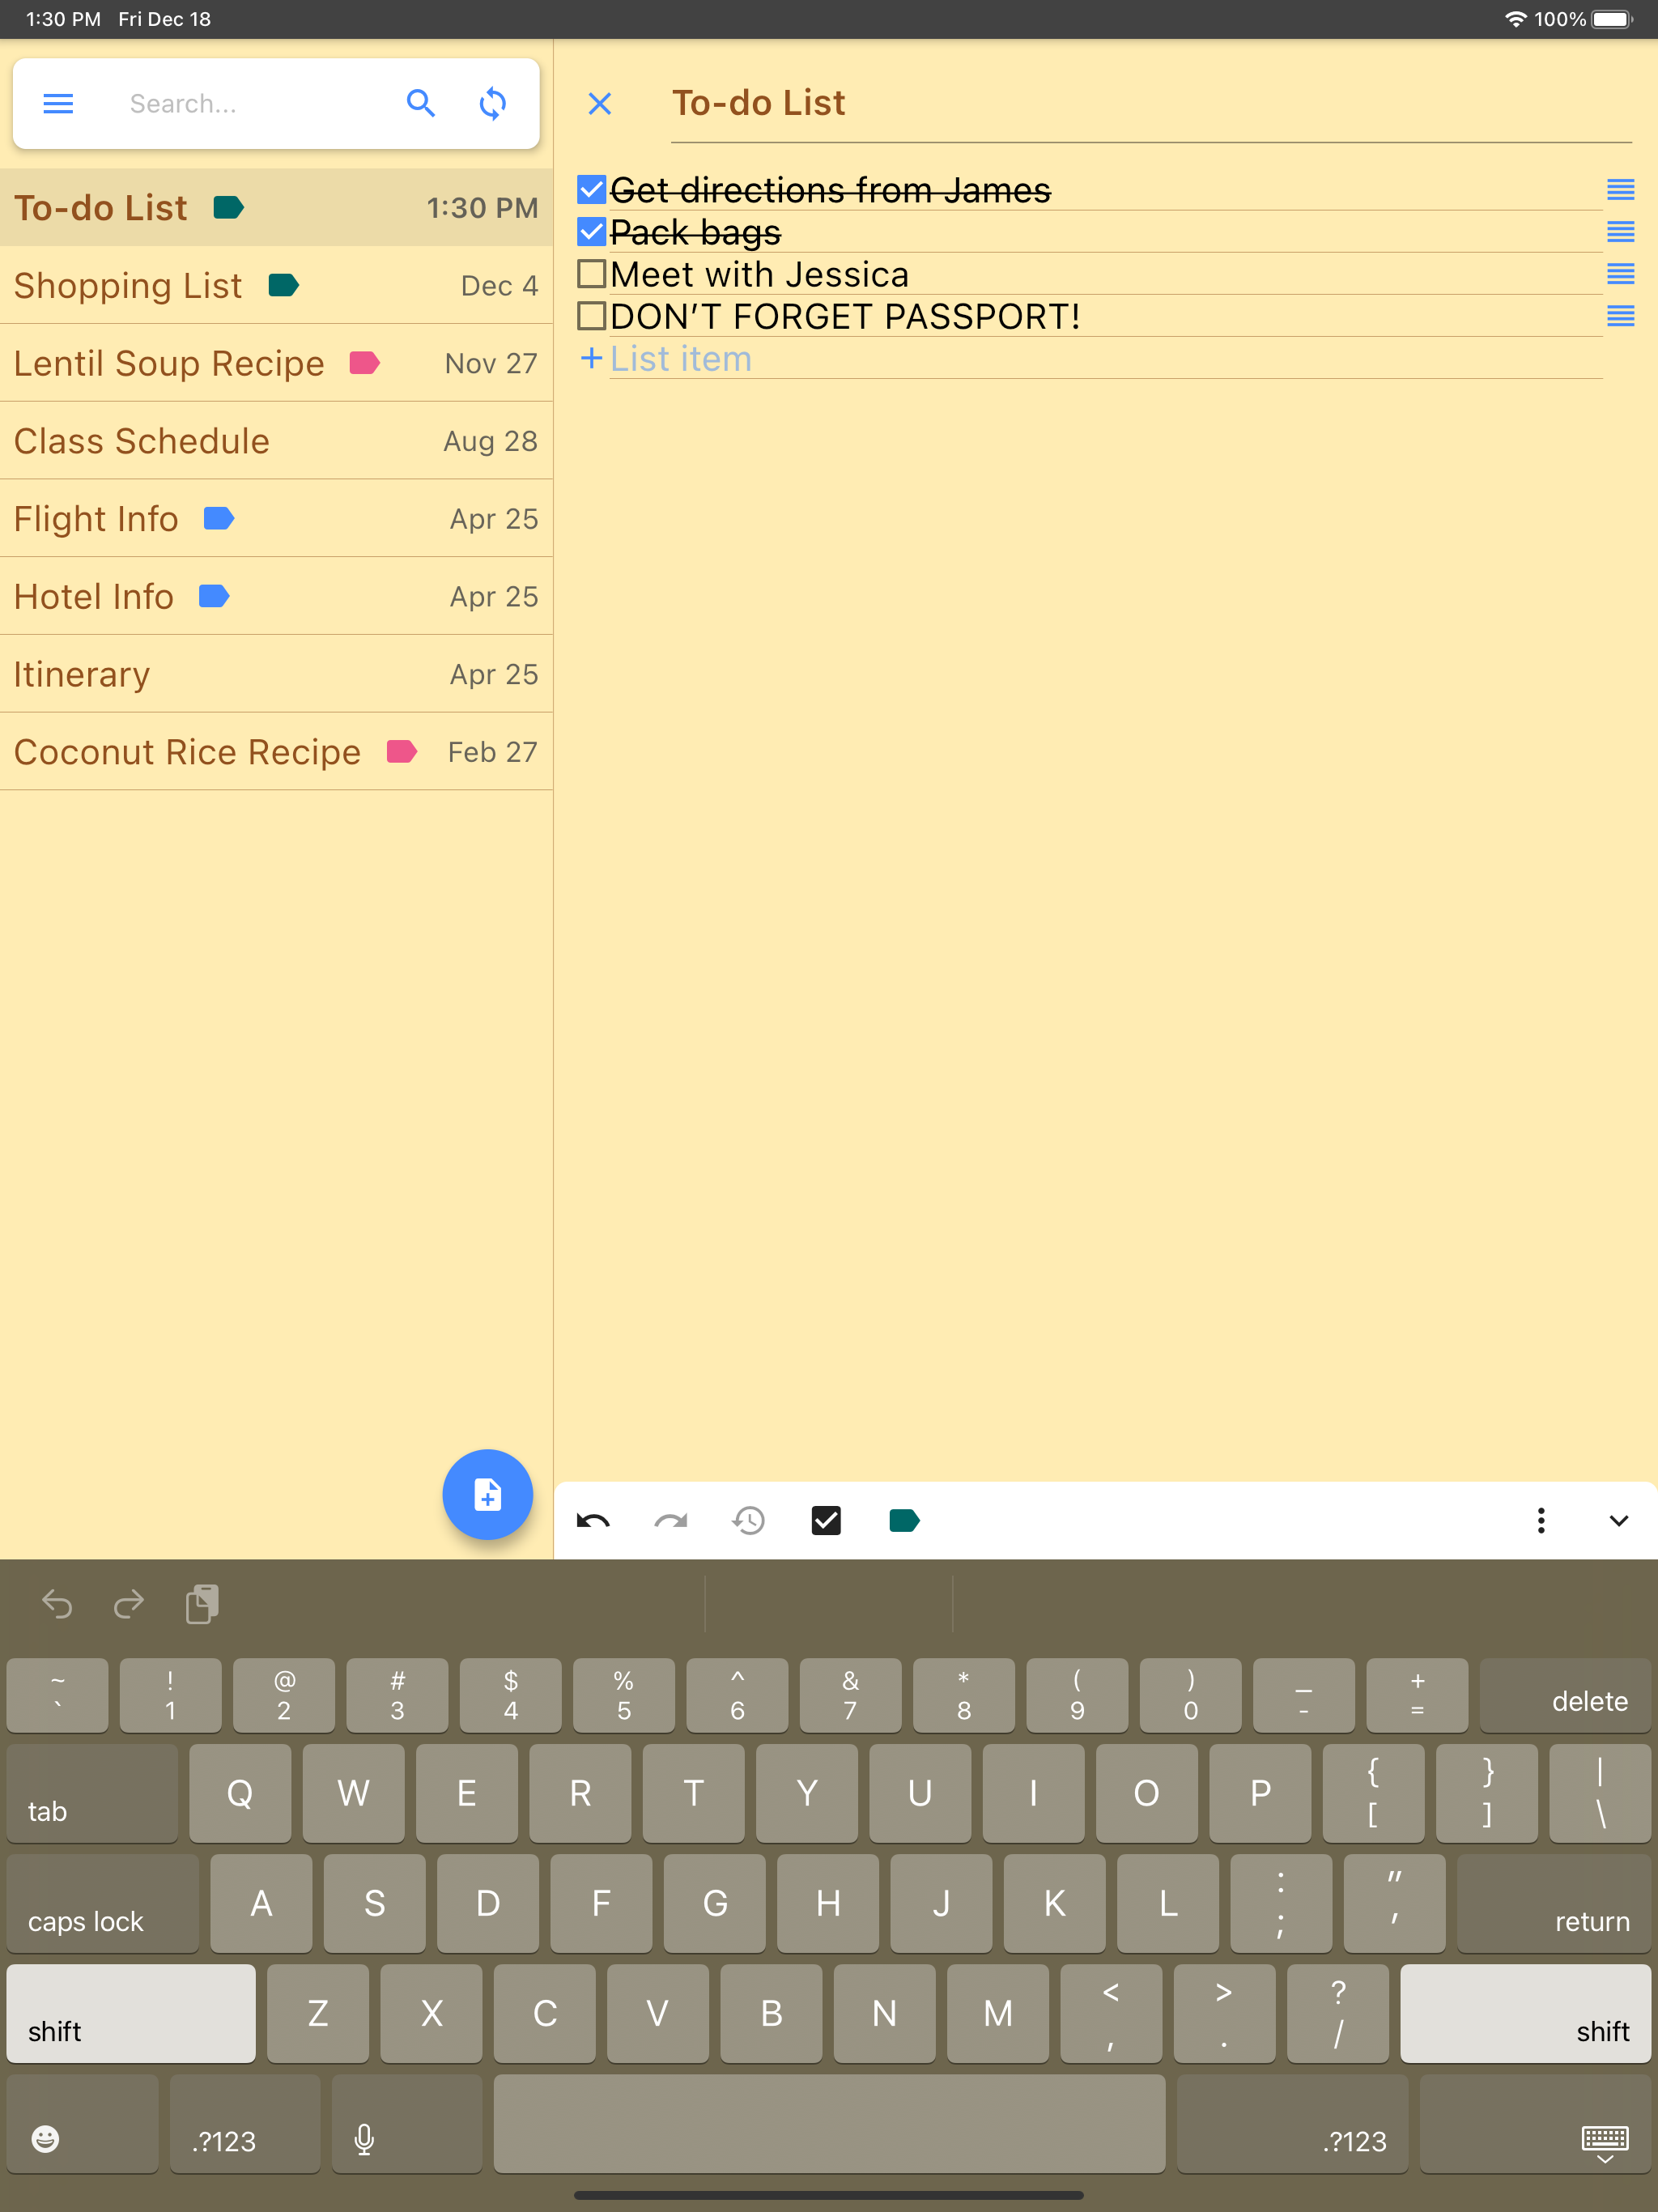Tap the left shift key

click(x=131, y=2013)
